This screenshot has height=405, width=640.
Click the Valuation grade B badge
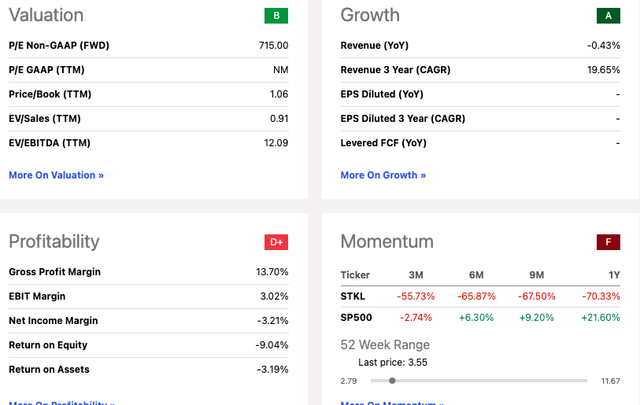(x=275, y=15)
